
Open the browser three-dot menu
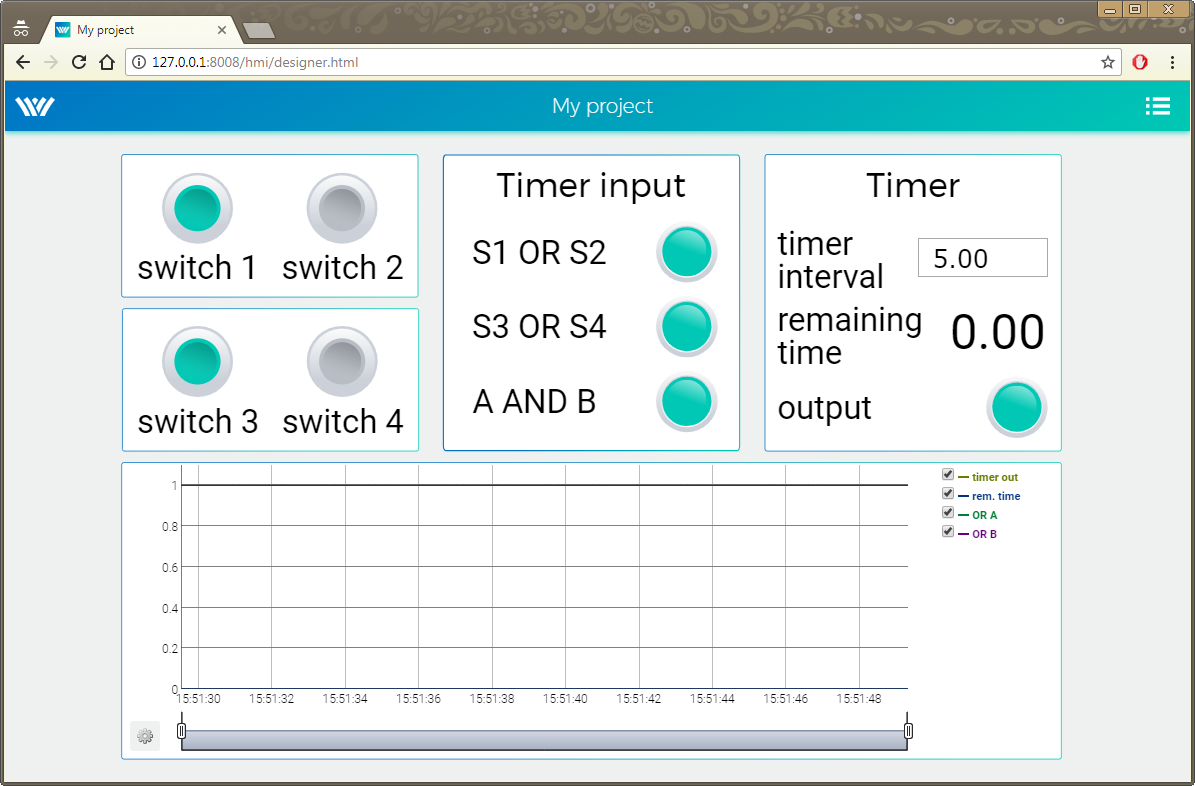[x=1172, y=63]
